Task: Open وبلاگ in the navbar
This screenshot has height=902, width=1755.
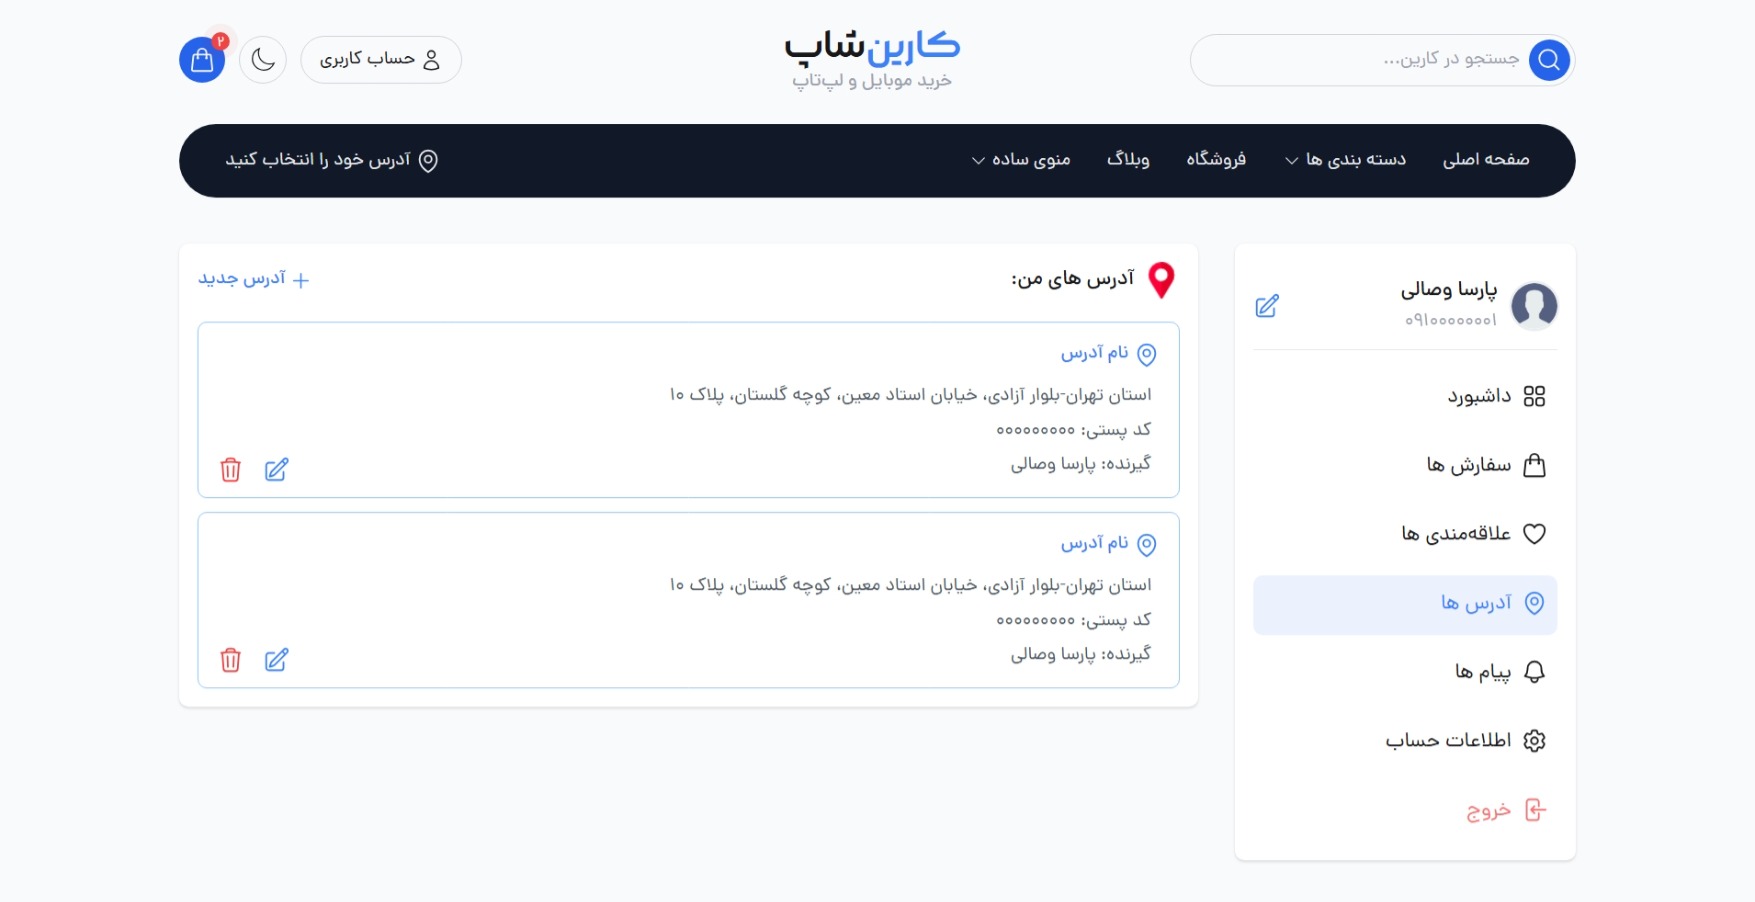Action: click(x=1128, y=160)
